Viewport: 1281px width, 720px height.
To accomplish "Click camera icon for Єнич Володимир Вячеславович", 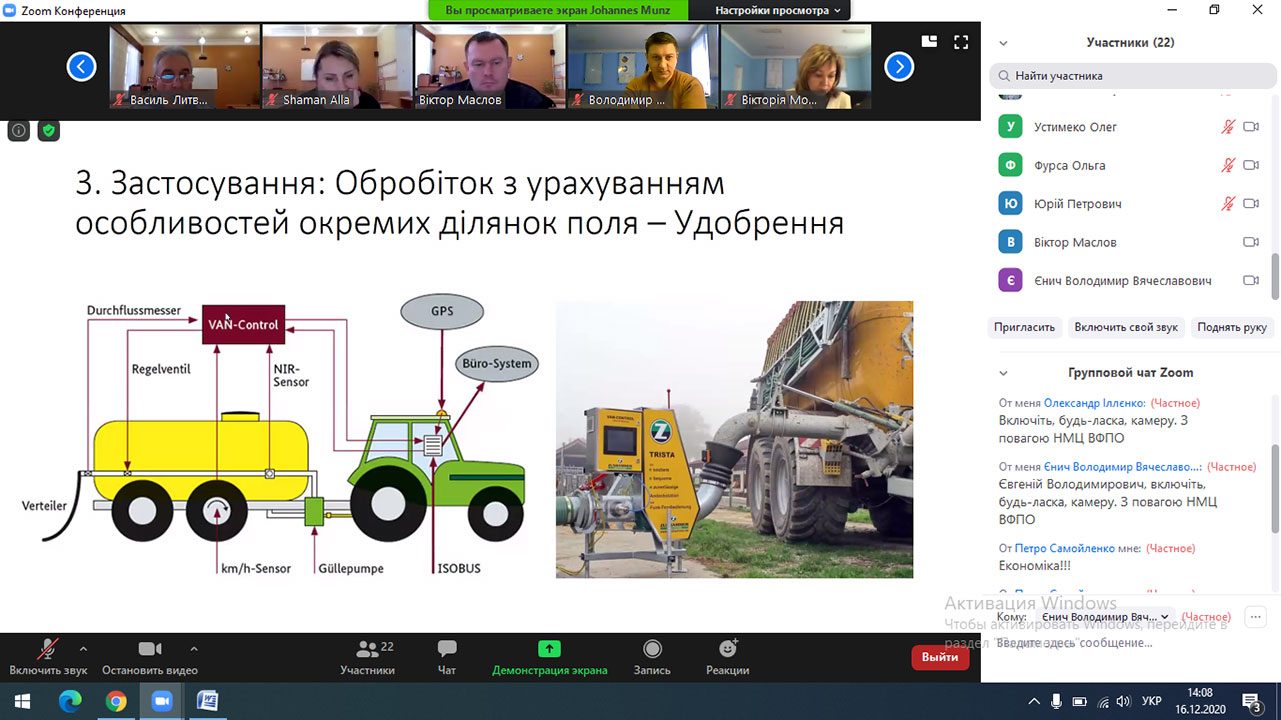I will point(1251,281).
